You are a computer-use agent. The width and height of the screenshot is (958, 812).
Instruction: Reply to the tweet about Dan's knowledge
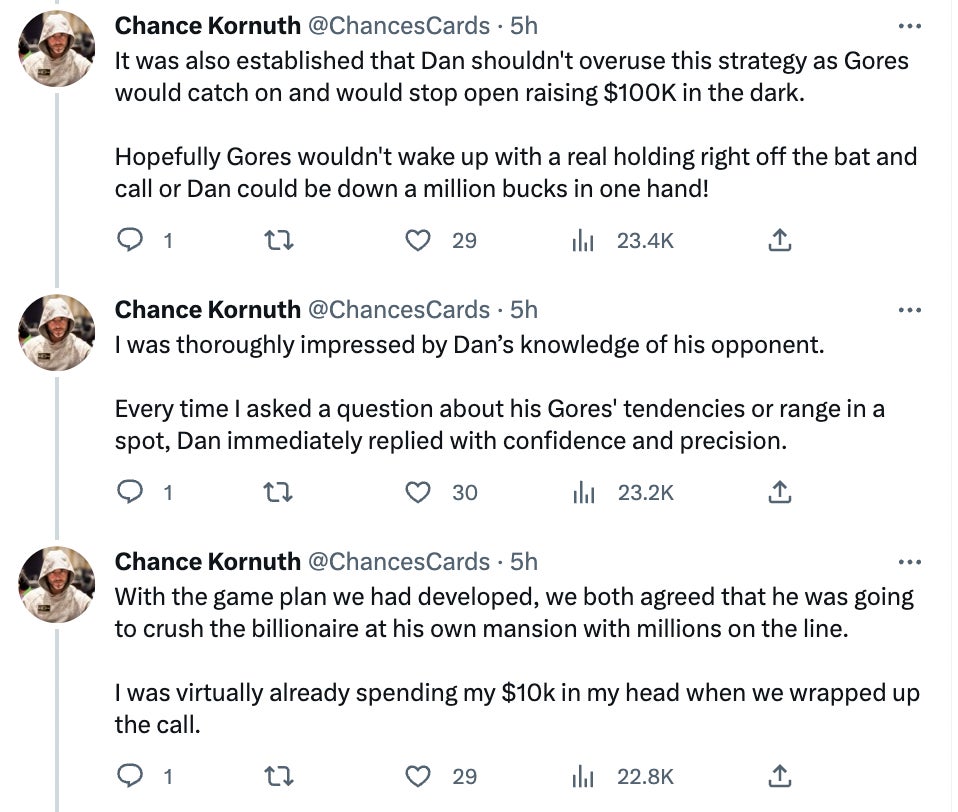click(131, 492)
